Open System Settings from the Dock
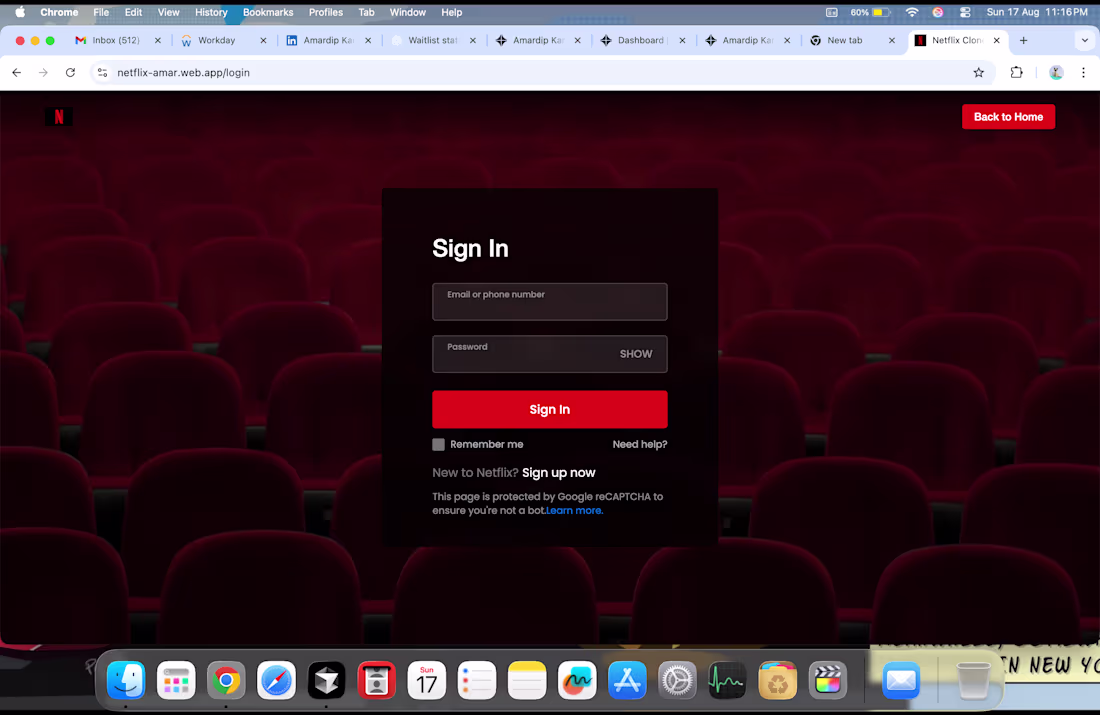The width and height of the screenshot is (1100, 715). pos(677,680)
